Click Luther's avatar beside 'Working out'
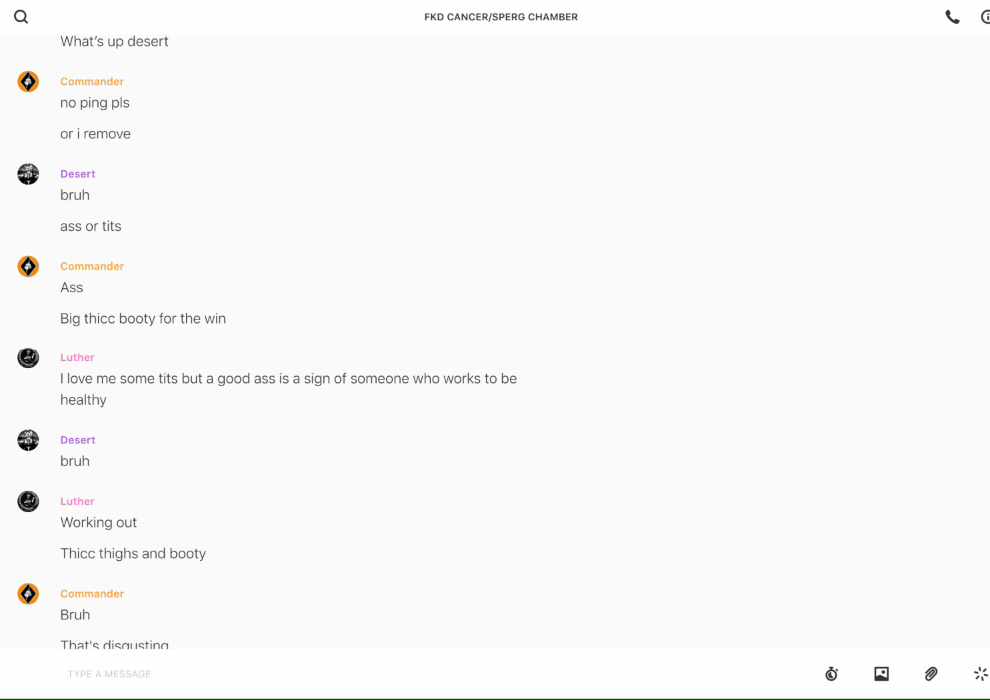Screen dimensions: 990x700 pos(28,501)
